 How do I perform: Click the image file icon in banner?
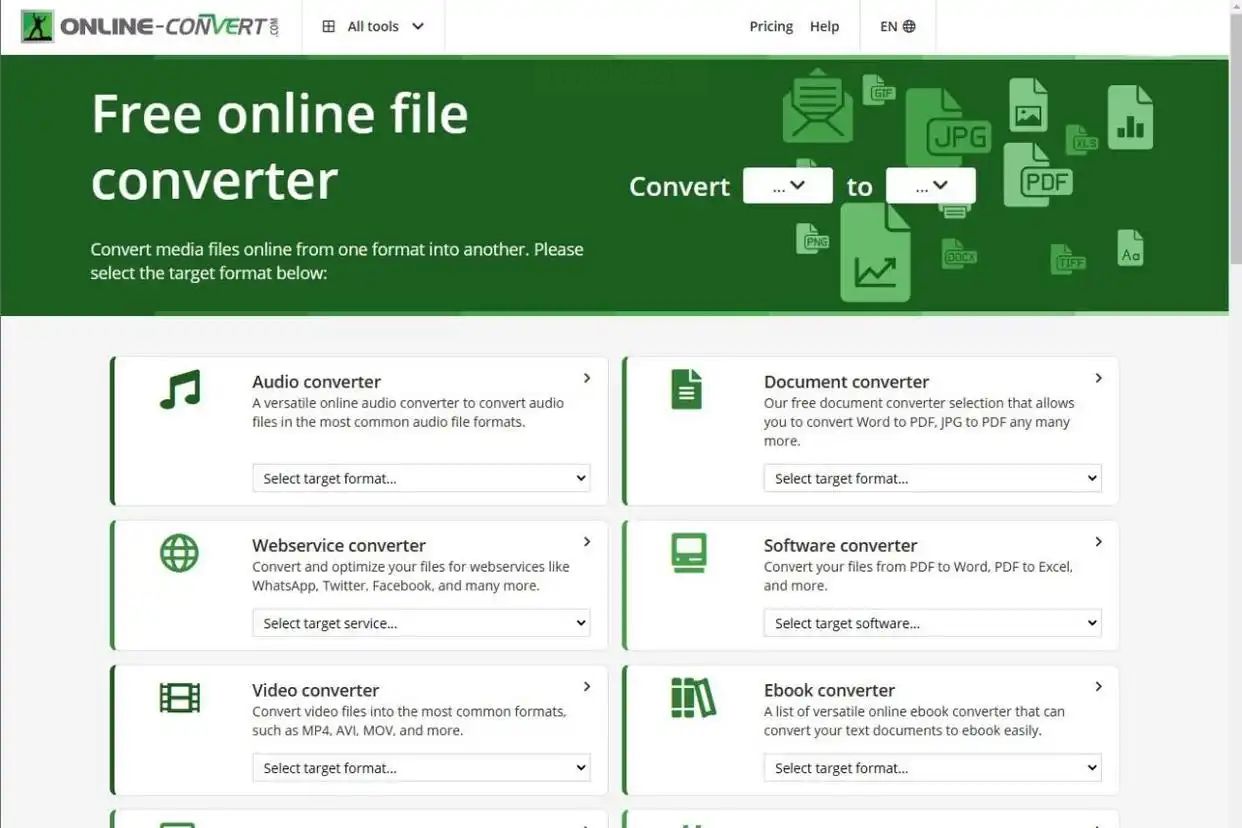[1028, 105]
